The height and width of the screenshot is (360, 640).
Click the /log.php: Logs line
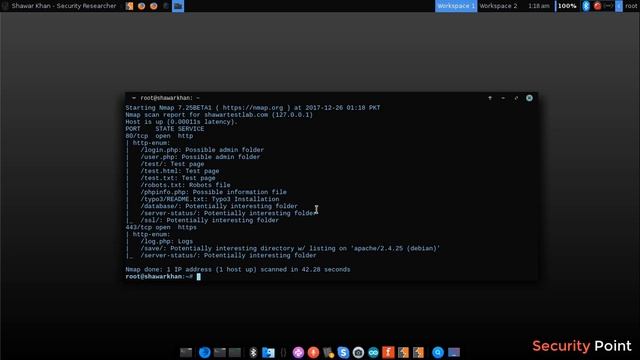pyautogui.click(x=167, y=241)
